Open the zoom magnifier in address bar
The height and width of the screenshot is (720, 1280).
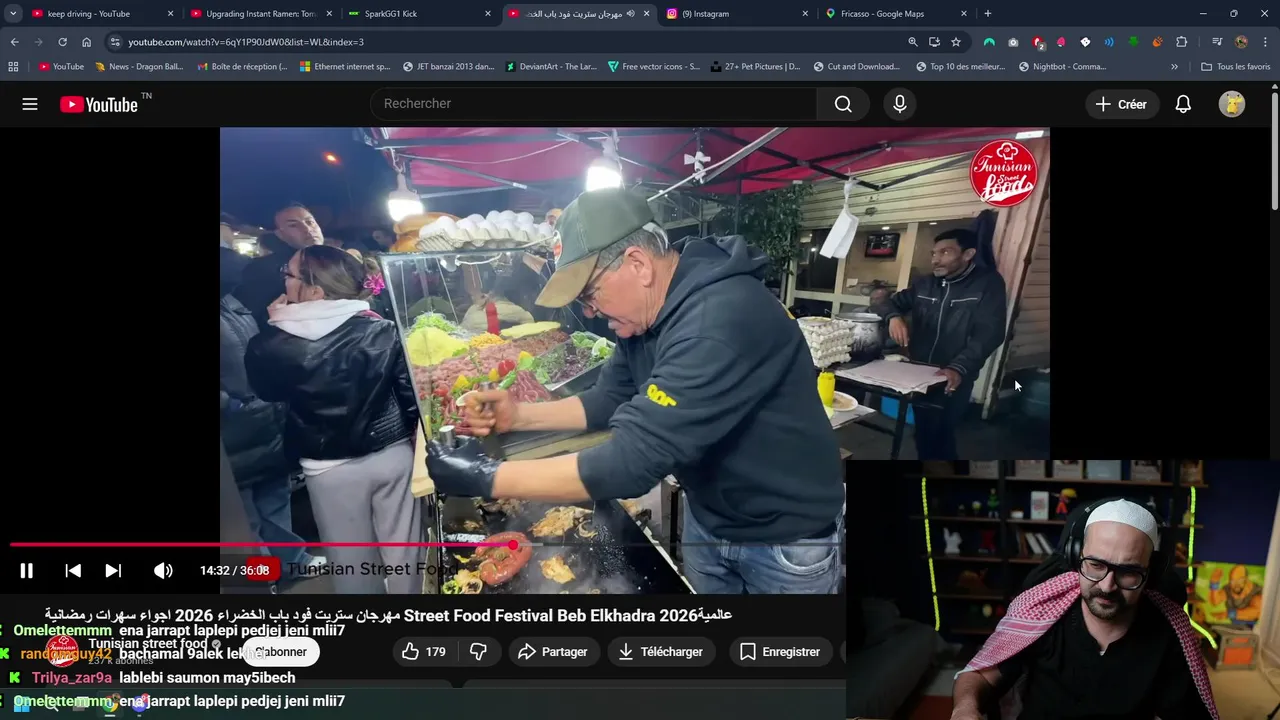912,42
